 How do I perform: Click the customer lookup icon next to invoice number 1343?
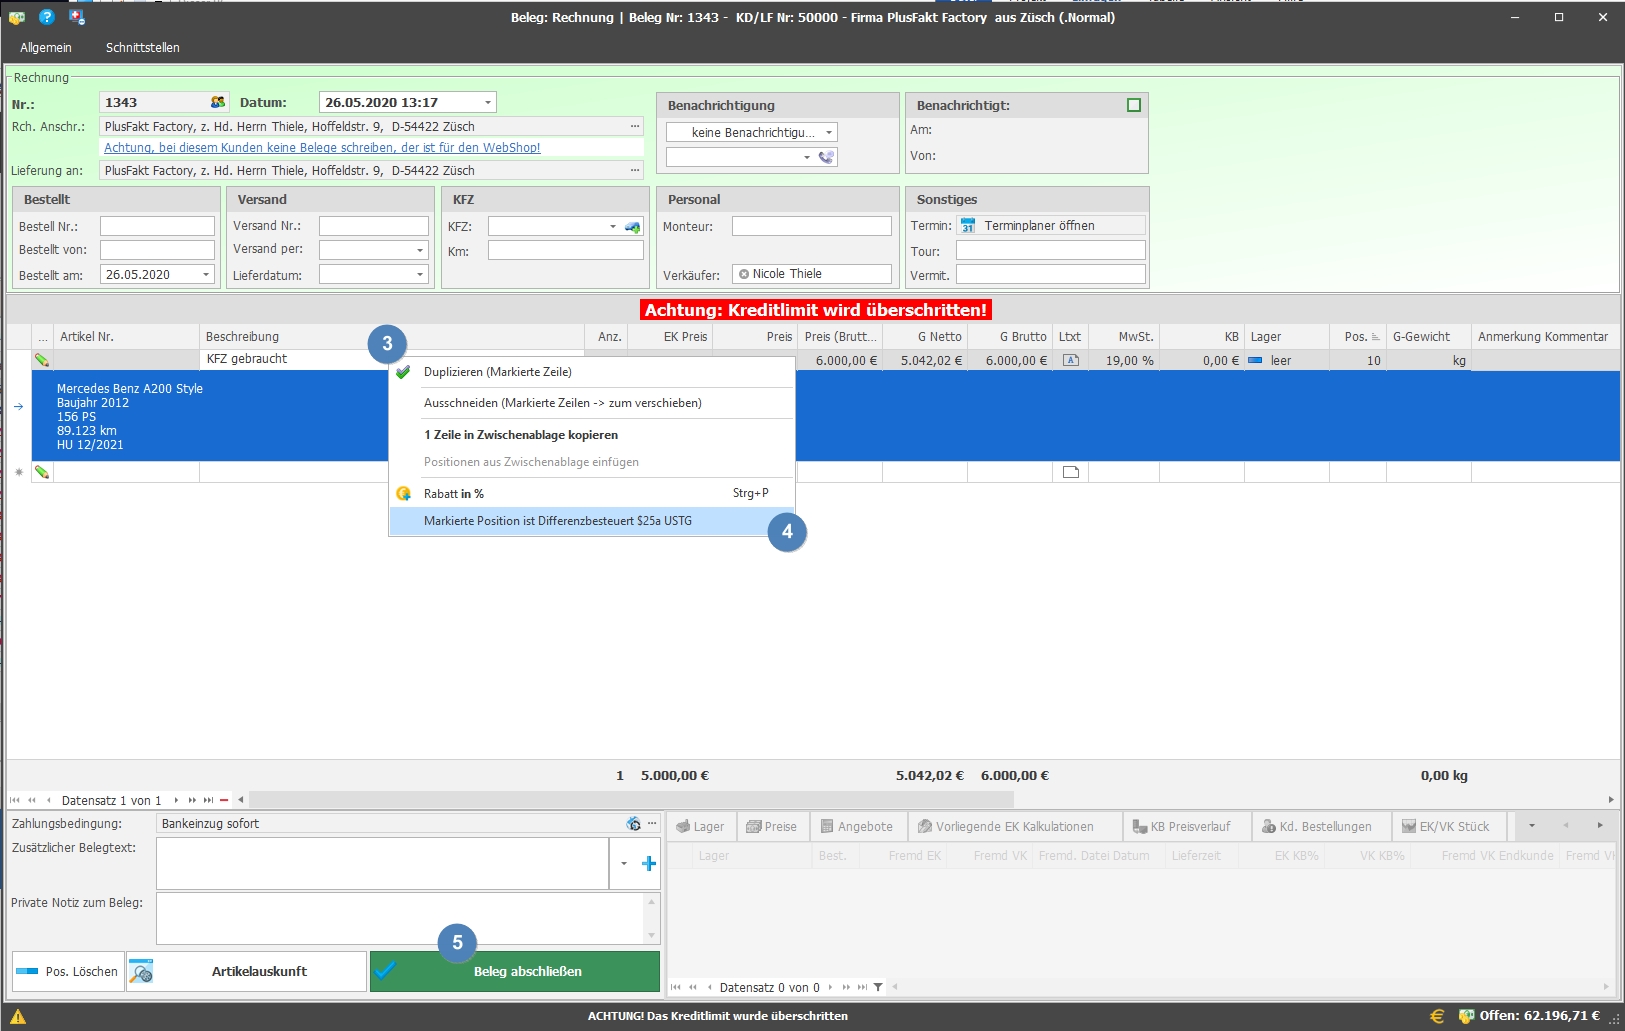218,102
